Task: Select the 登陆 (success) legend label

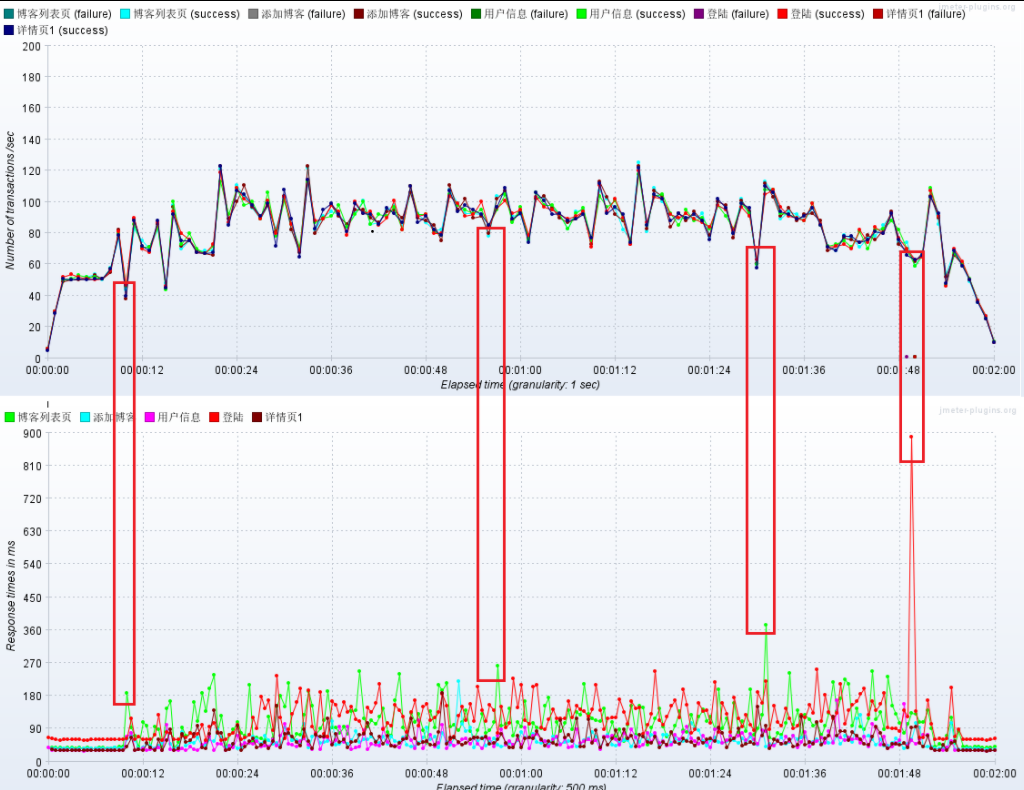Action: coord(827,14)
